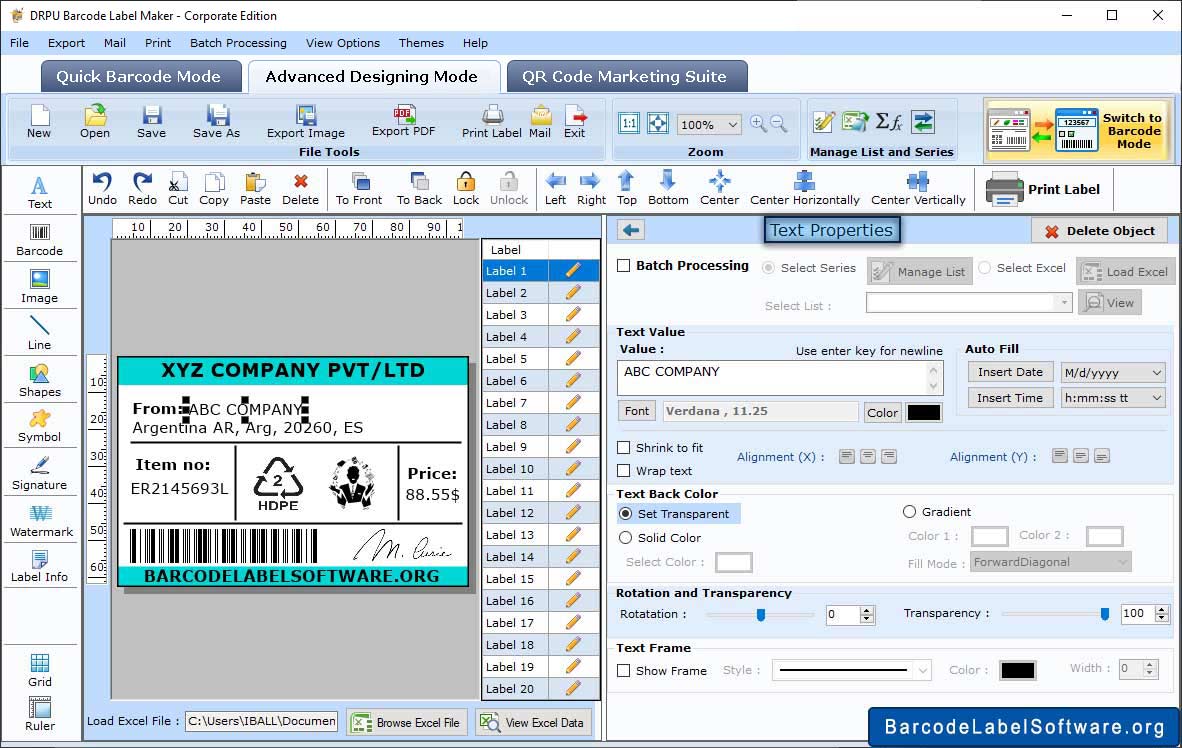Open the Fill Mode ForwardDiagonal dropdown
This screenshot has width=1182, height=748.
pyautogui.click(x=1051, y=562)
